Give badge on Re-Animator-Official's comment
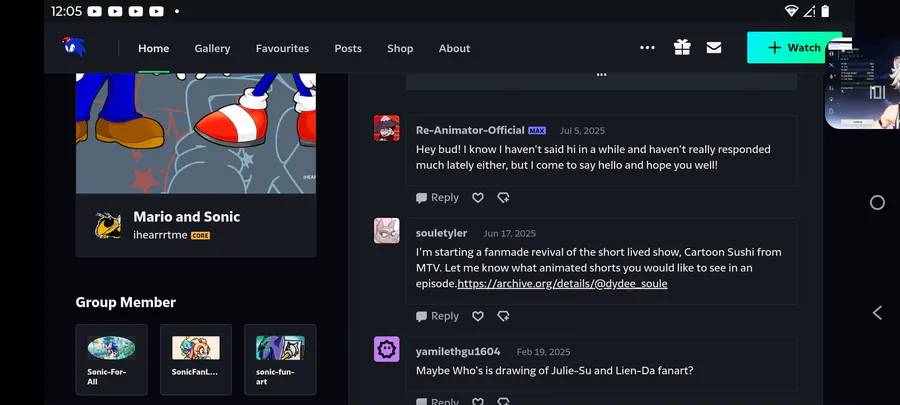900x405 pixels. [x=503, y=197]
